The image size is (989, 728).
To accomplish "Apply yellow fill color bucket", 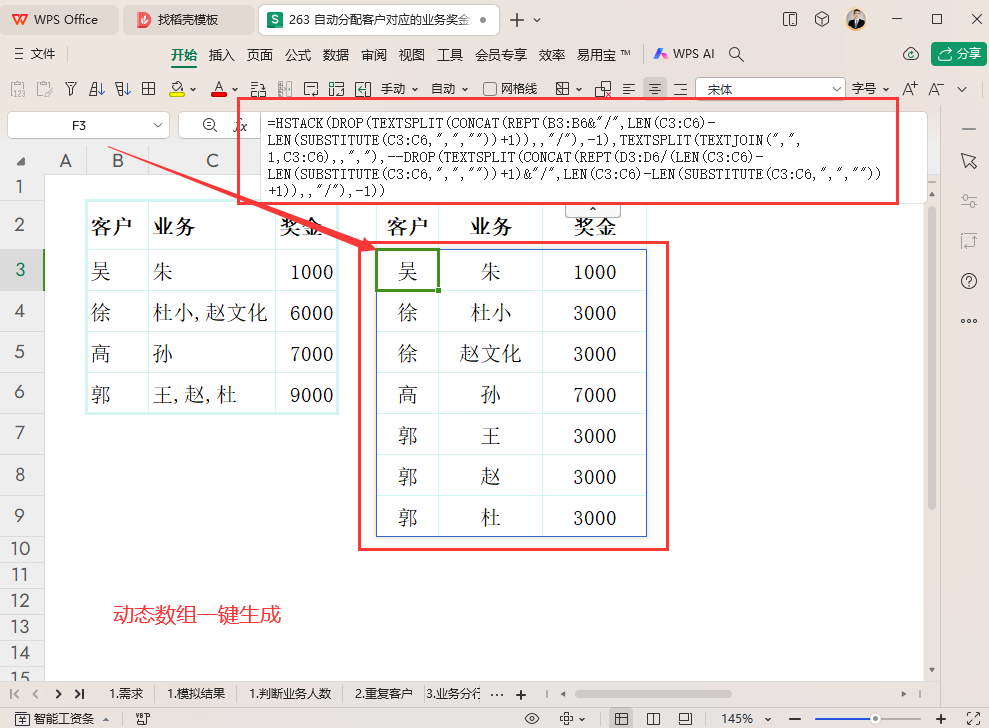I will [177, 89].
